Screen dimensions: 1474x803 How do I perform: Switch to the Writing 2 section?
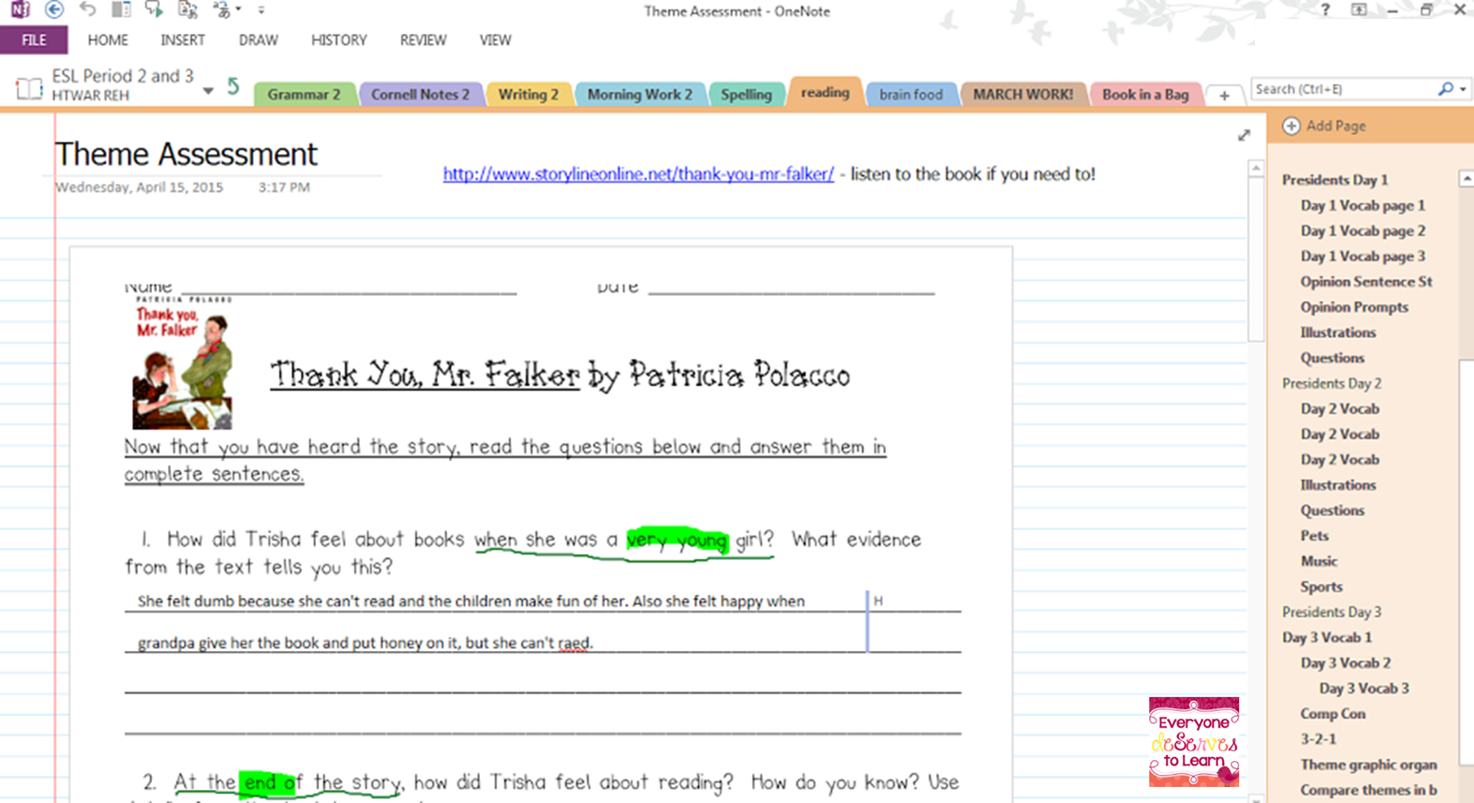coord(529,94)
